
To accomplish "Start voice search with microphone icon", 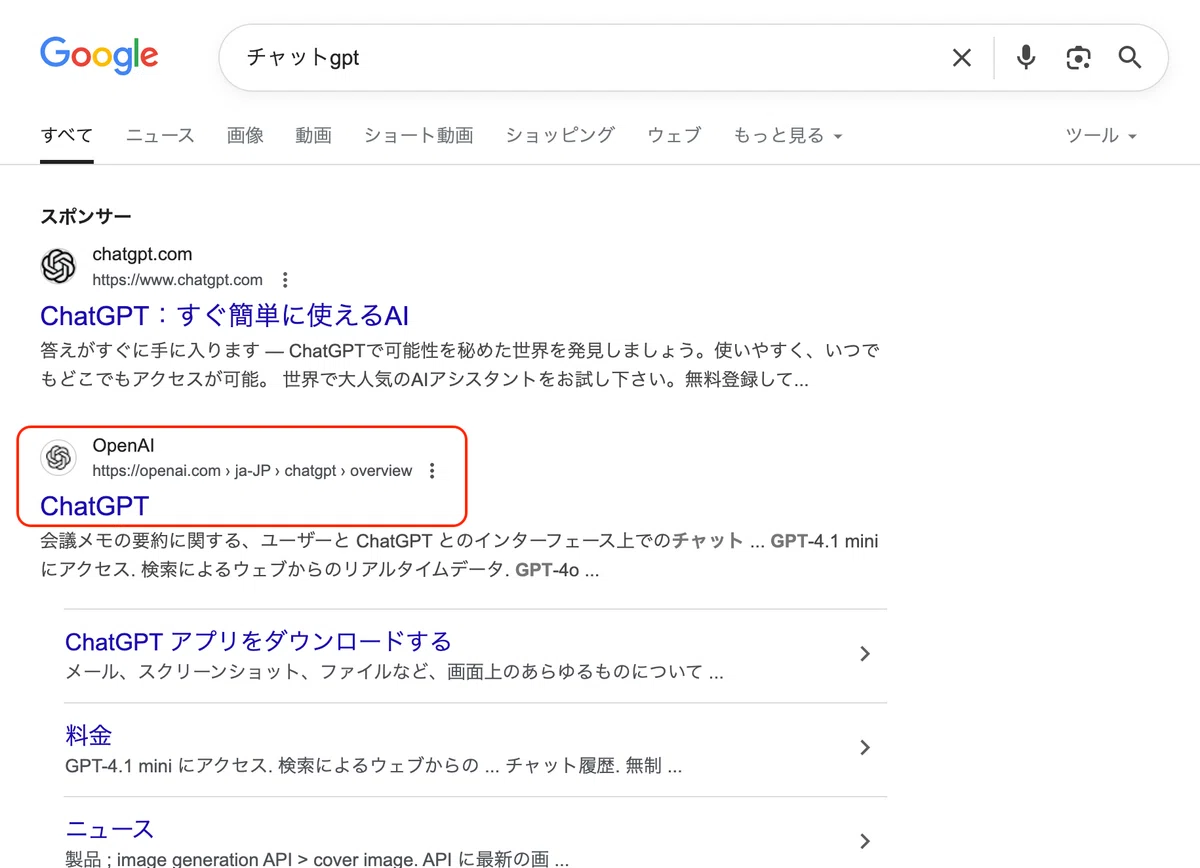I will click(1026, 57).
